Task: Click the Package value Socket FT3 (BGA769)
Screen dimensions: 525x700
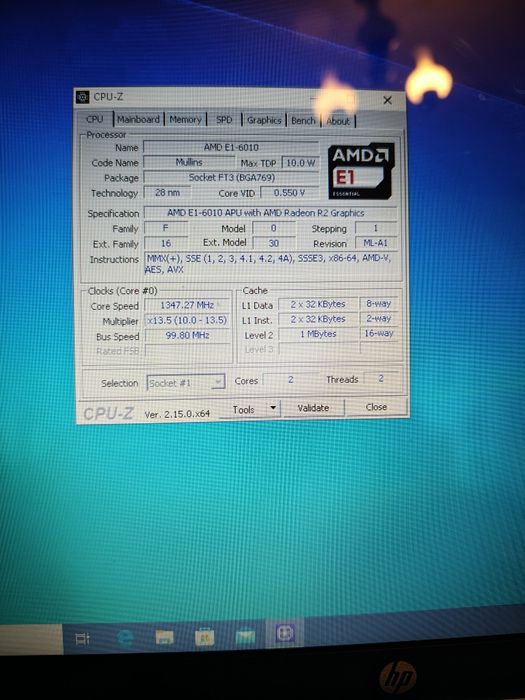Action: click(231, 177)
